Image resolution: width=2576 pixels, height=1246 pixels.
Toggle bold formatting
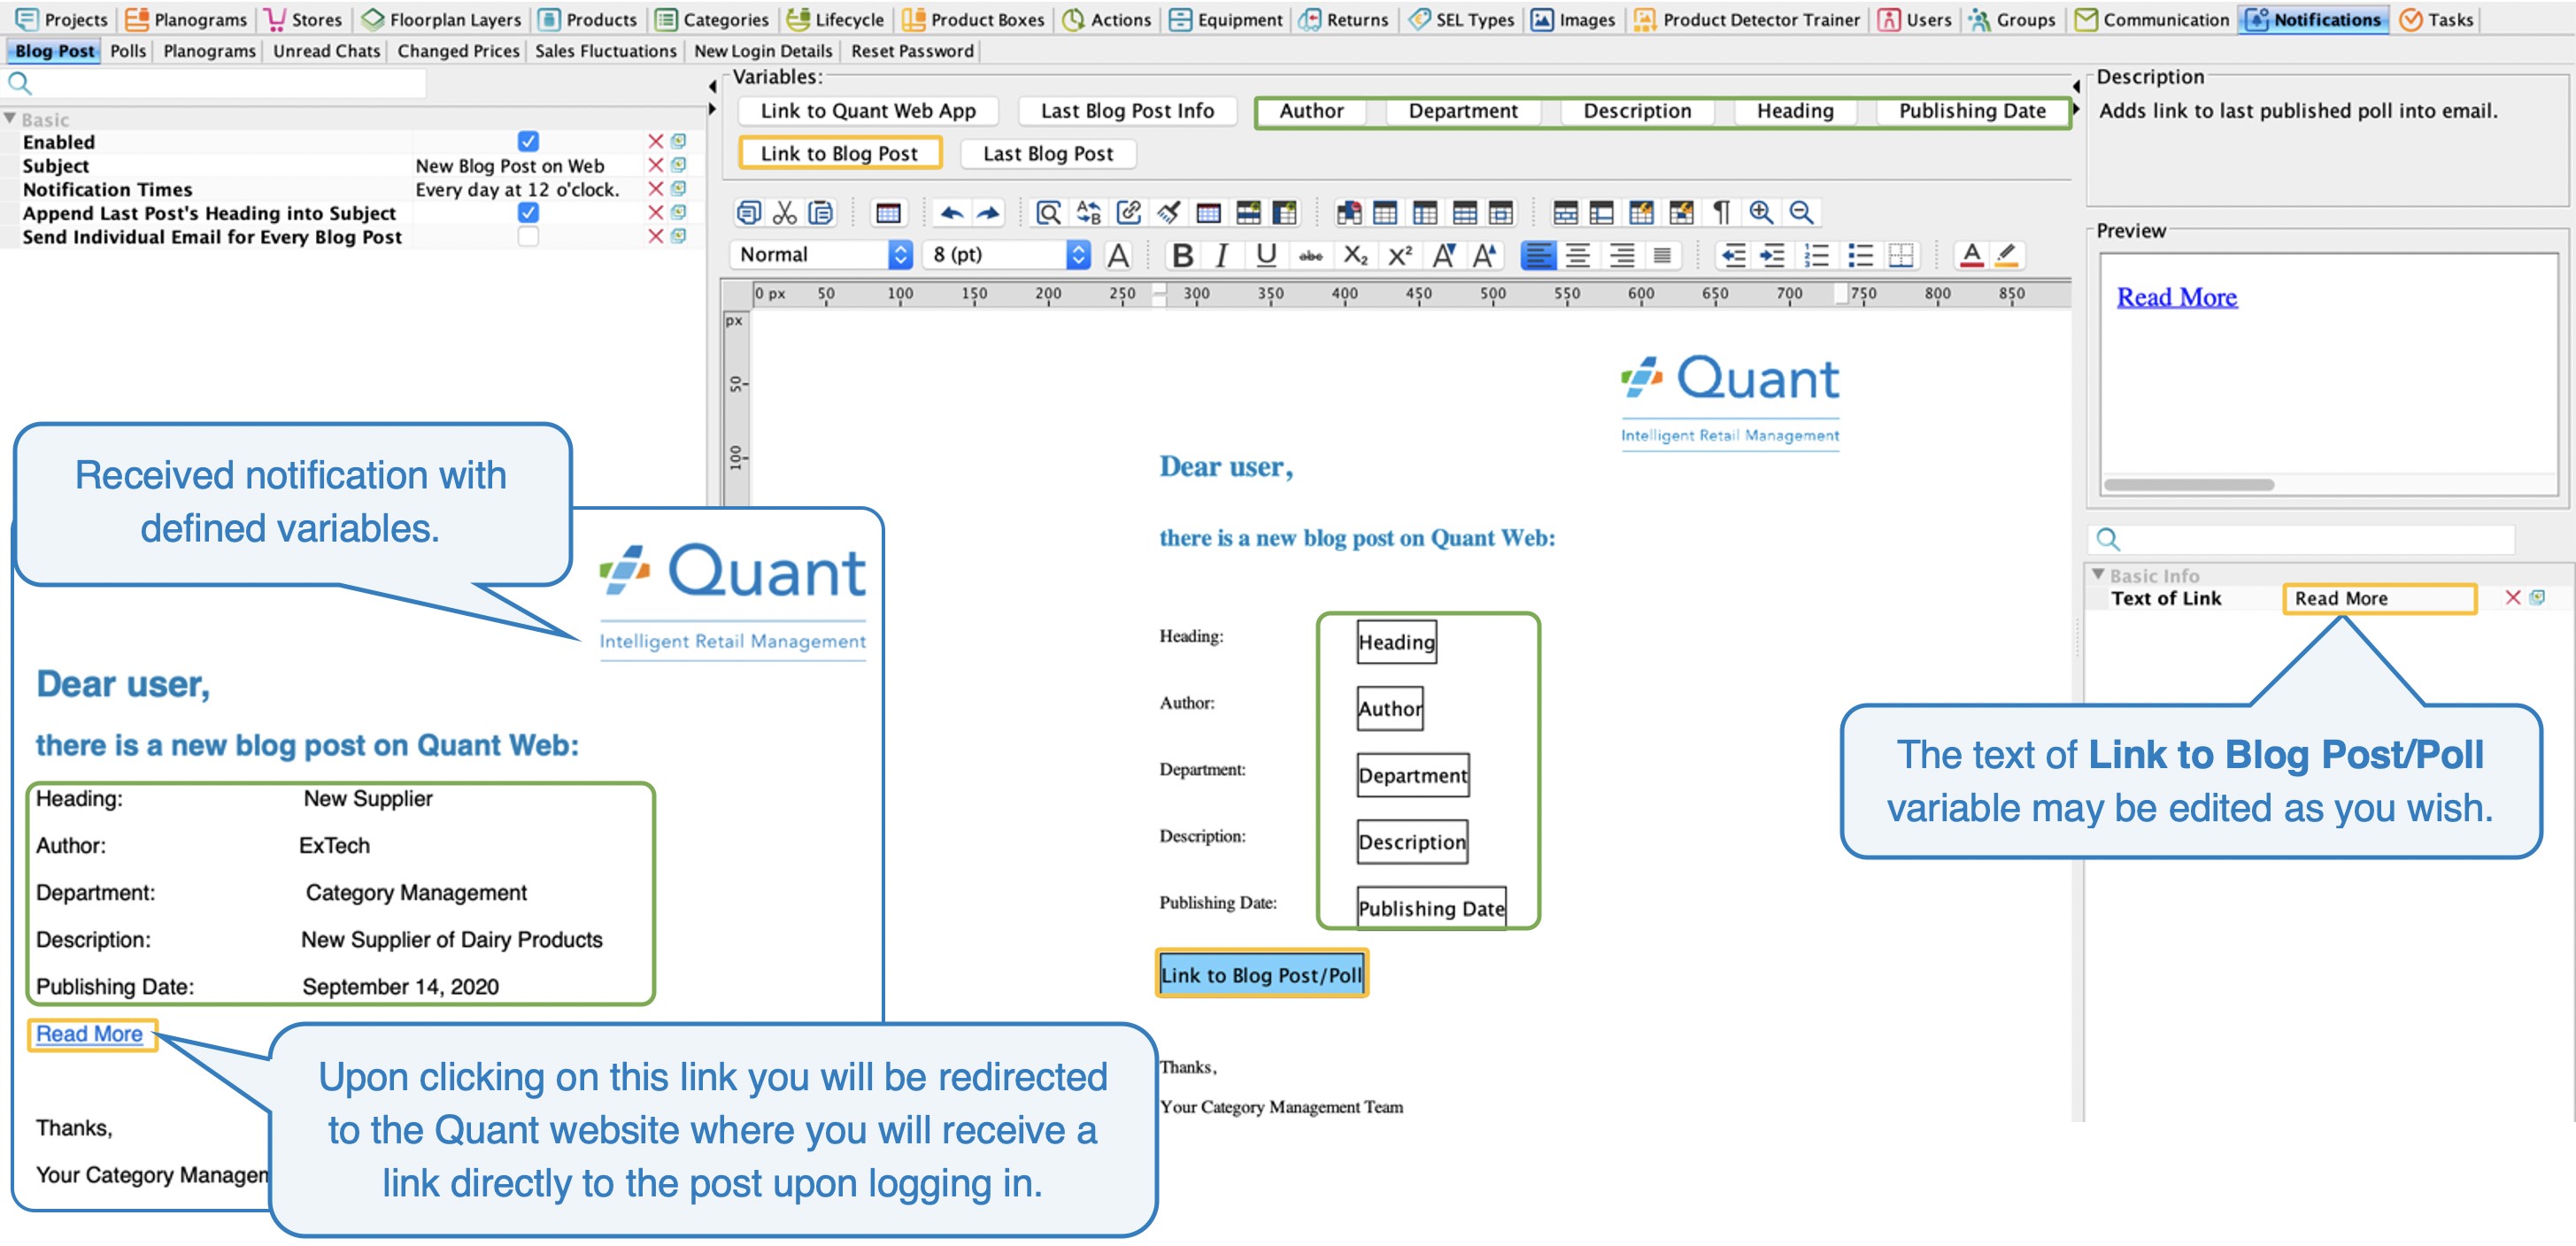[x=1182, y=256]
